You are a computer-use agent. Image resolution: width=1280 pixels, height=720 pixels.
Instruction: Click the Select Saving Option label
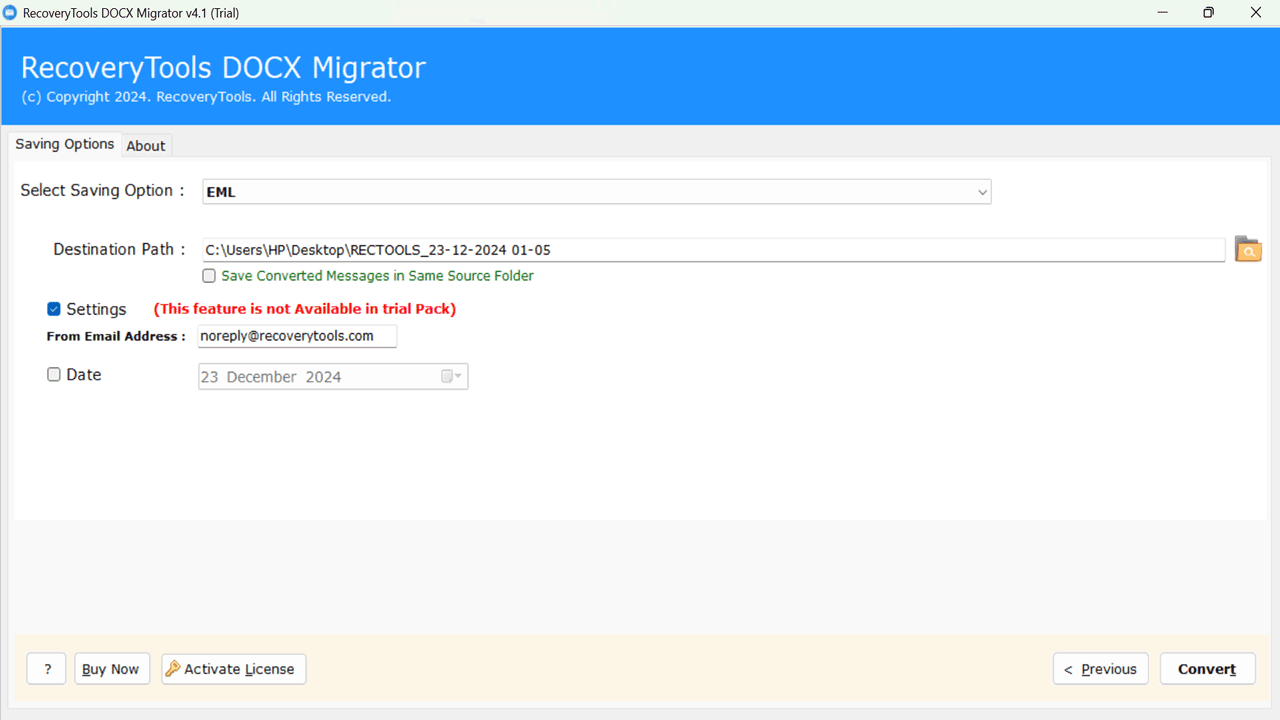[x=102, y=191]
